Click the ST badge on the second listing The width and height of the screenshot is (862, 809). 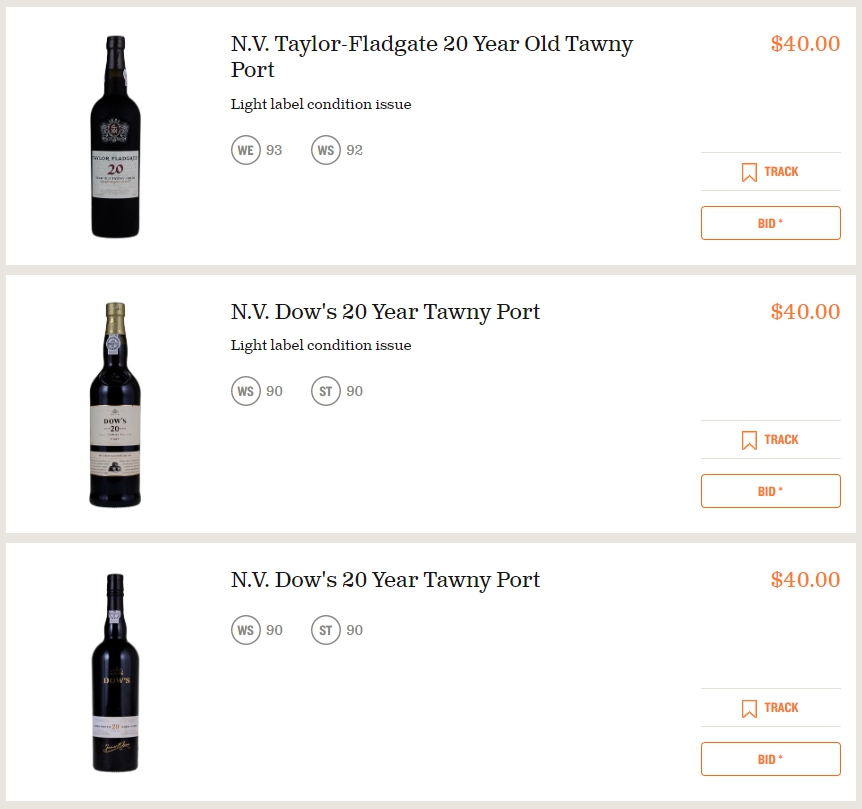pyautogui.click(x=326, y=391)
